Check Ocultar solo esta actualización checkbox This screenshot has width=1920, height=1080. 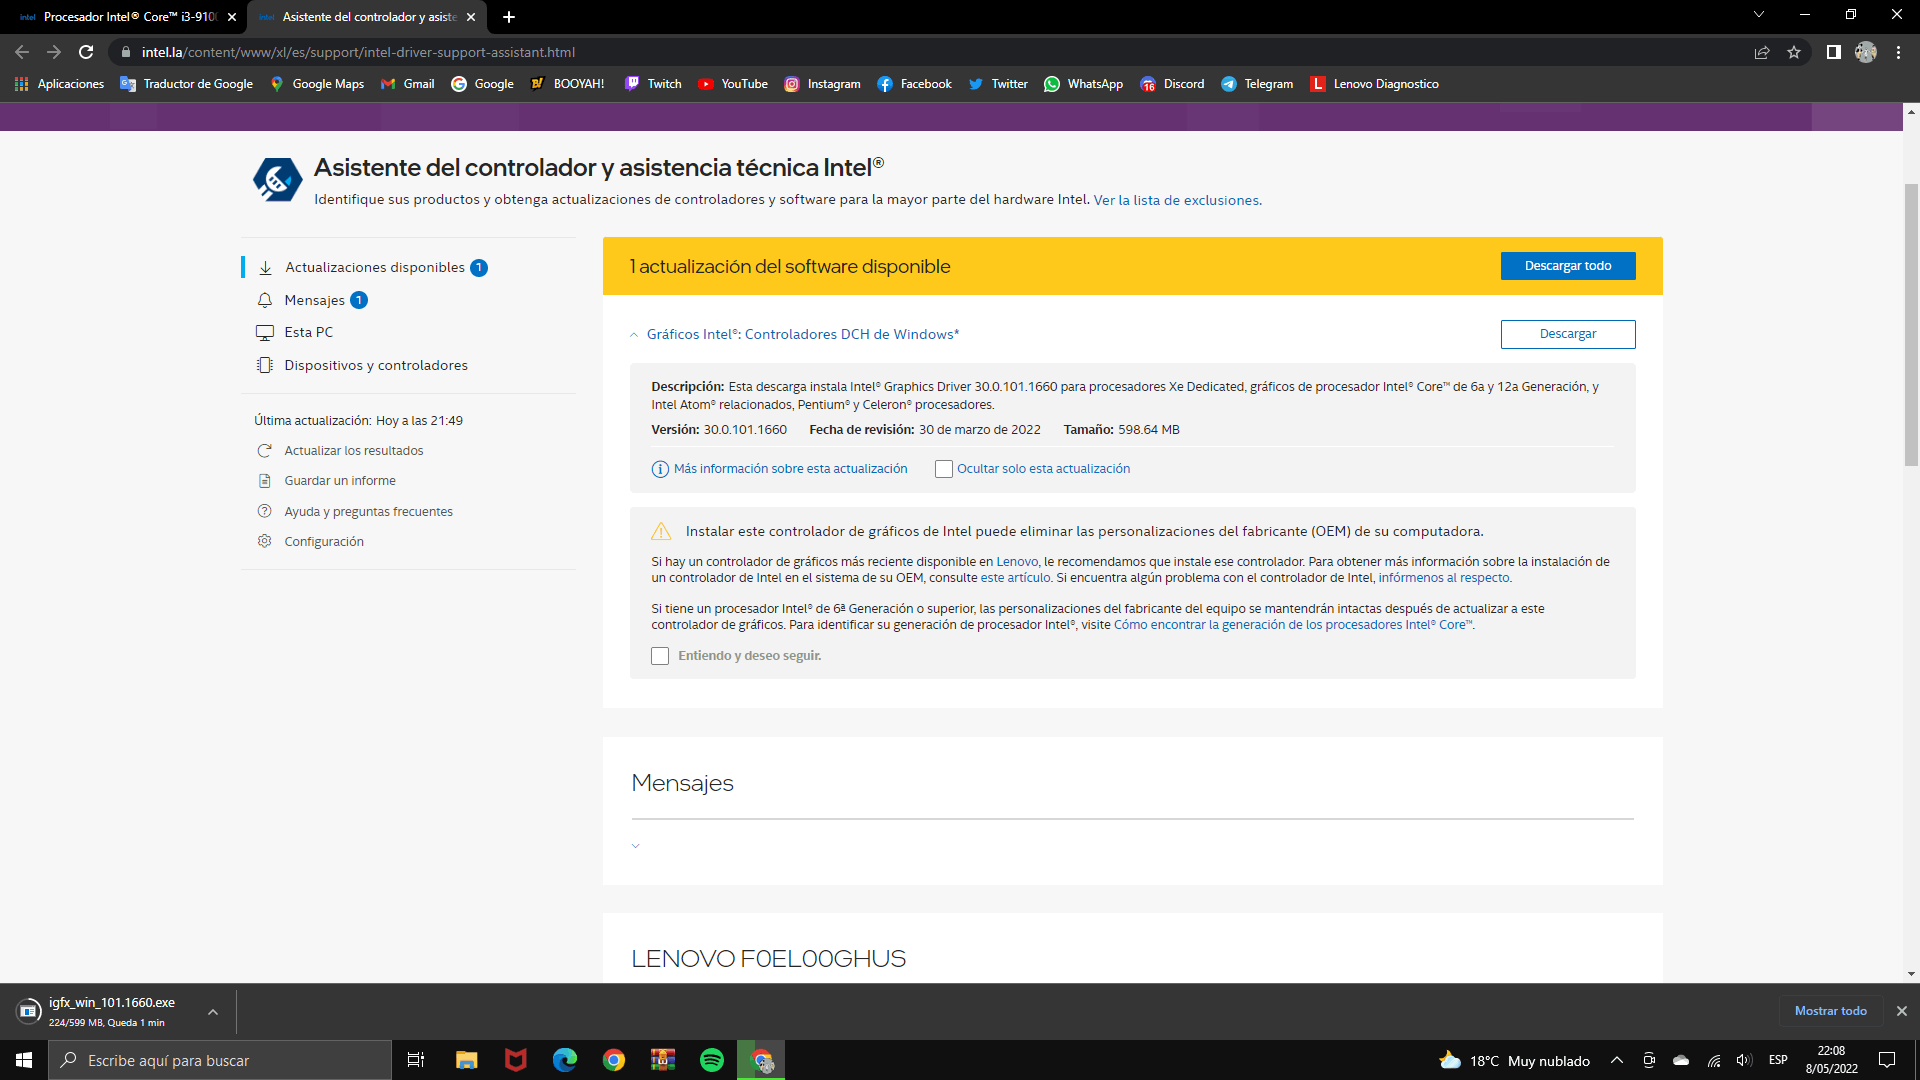[x=943, y=469]
